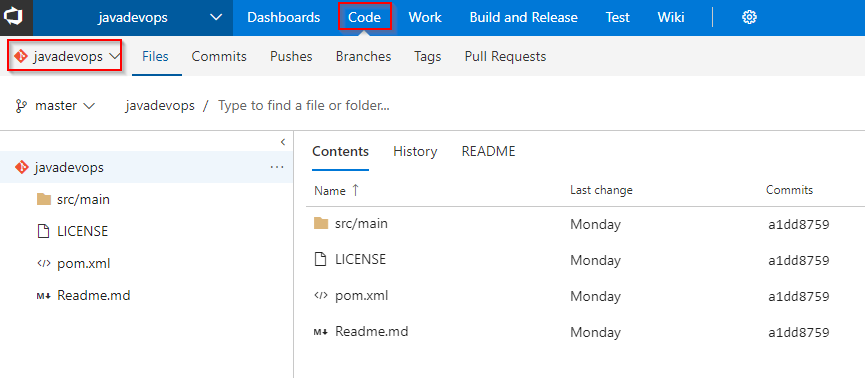Click LICENSE file icon in Contents list
The image size is (865, 378).
[x=321, y=259]
